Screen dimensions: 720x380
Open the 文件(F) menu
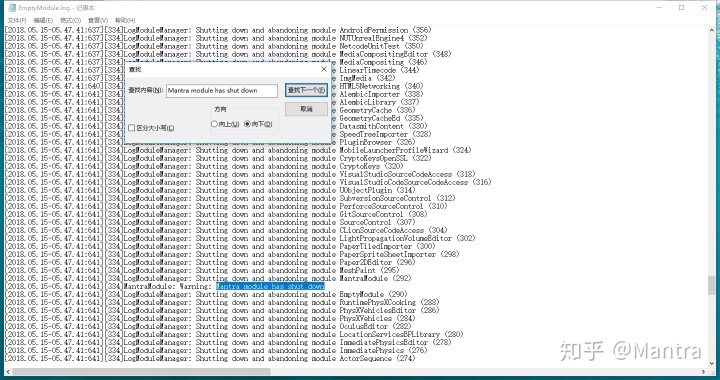click(x=17, y=20)
